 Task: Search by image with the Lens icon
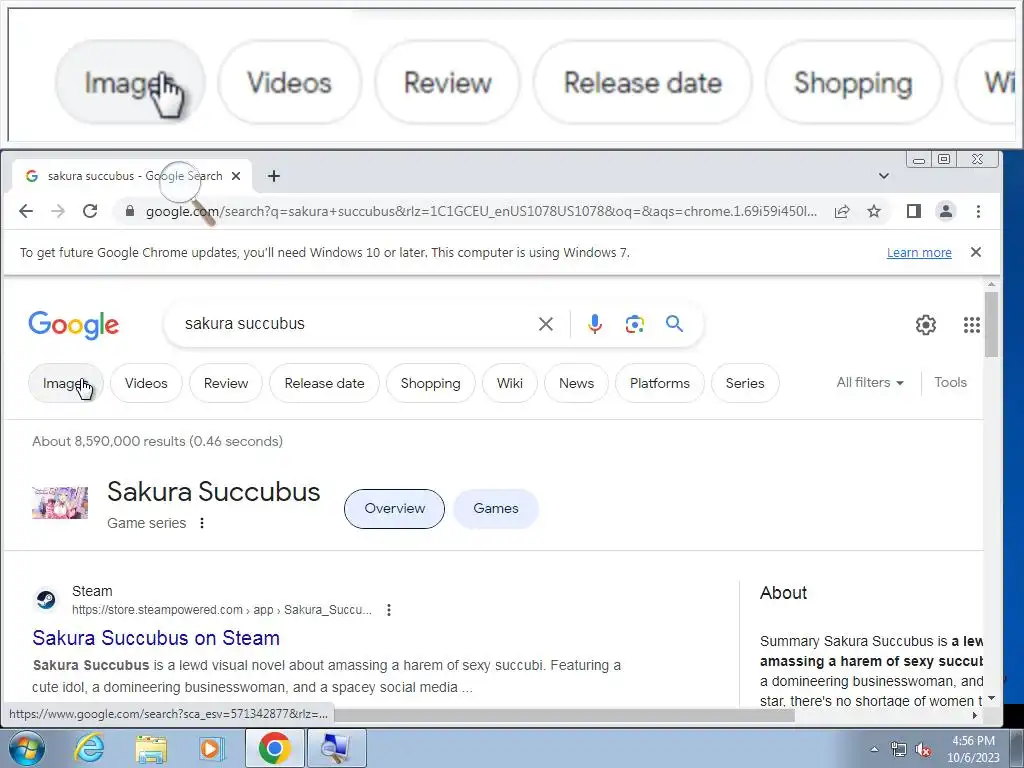[635, 324]
